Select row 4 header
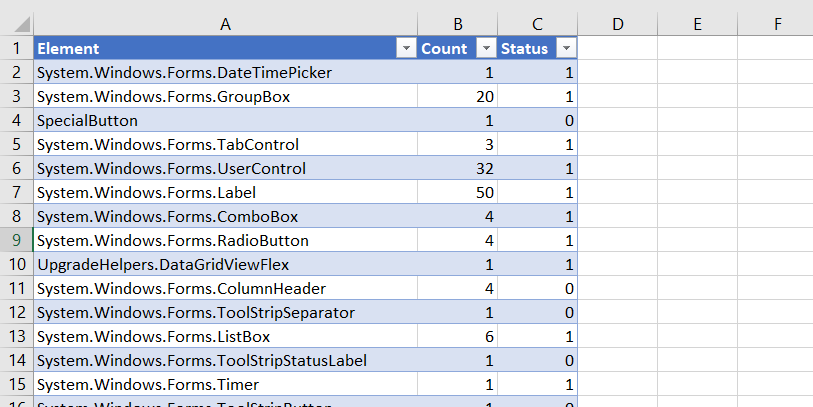813x407 pixels. tap(17, 120)
